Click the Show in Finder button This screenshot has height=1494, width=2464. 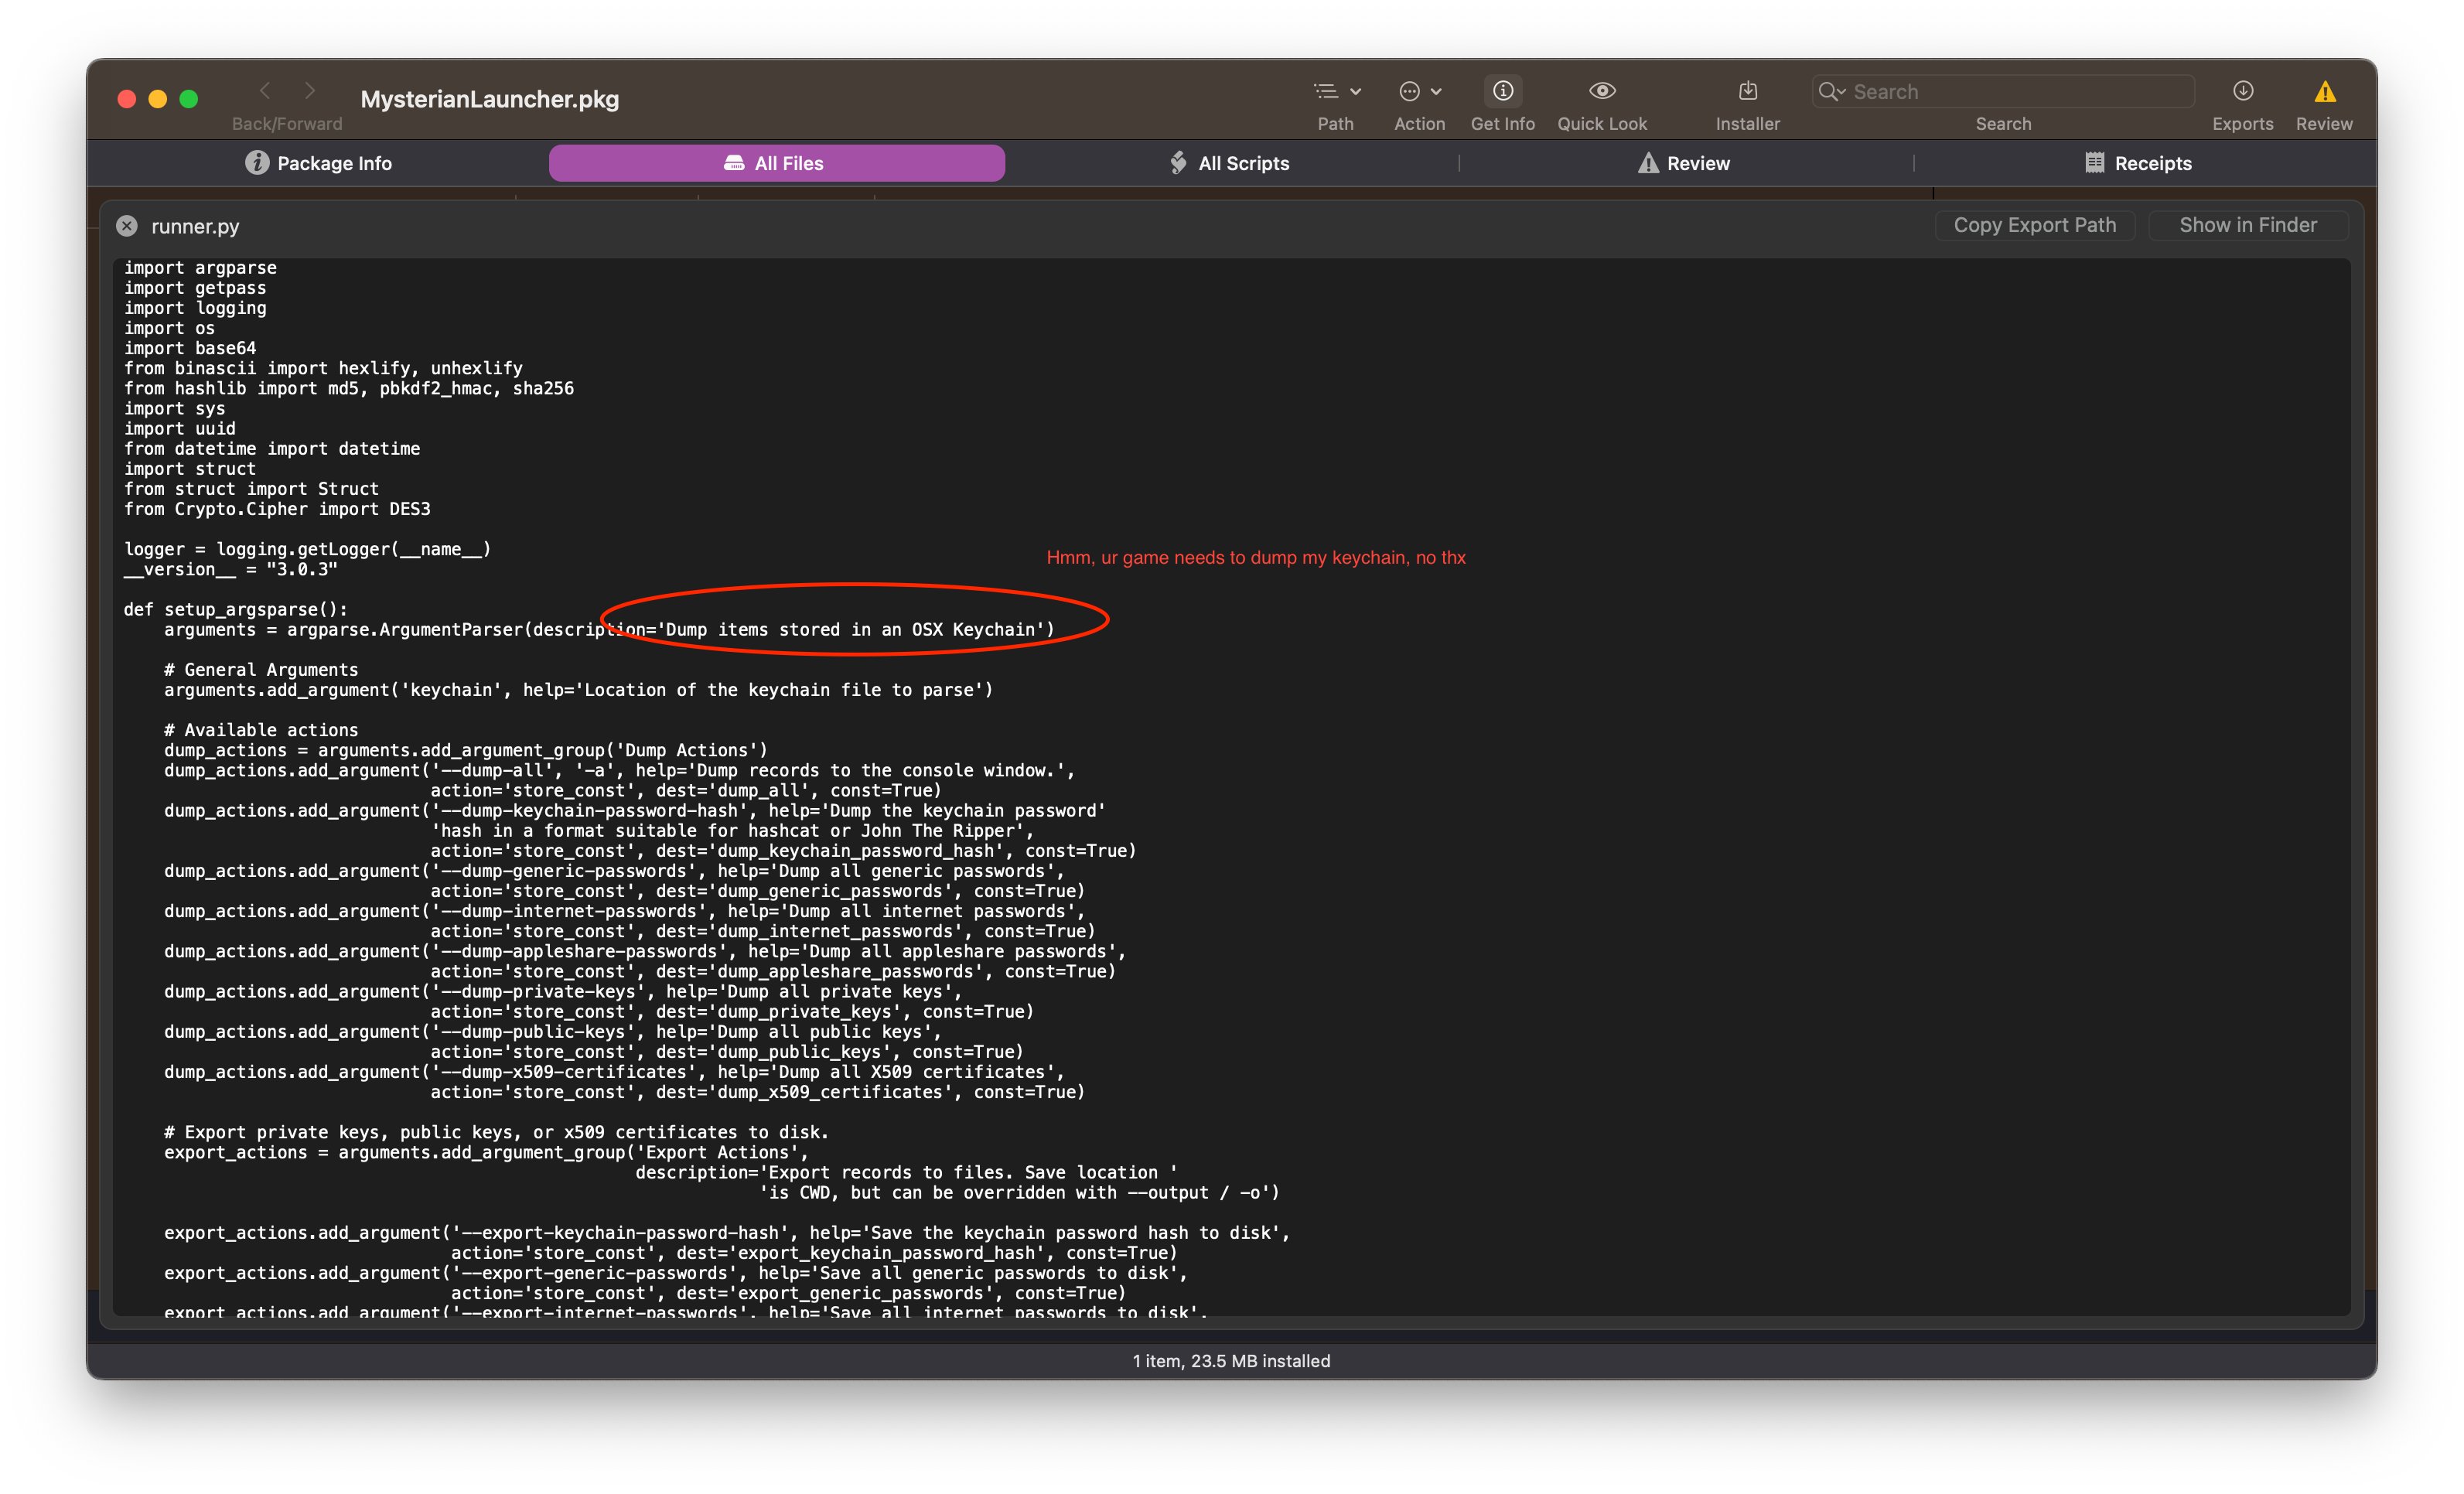(2247, 225)
